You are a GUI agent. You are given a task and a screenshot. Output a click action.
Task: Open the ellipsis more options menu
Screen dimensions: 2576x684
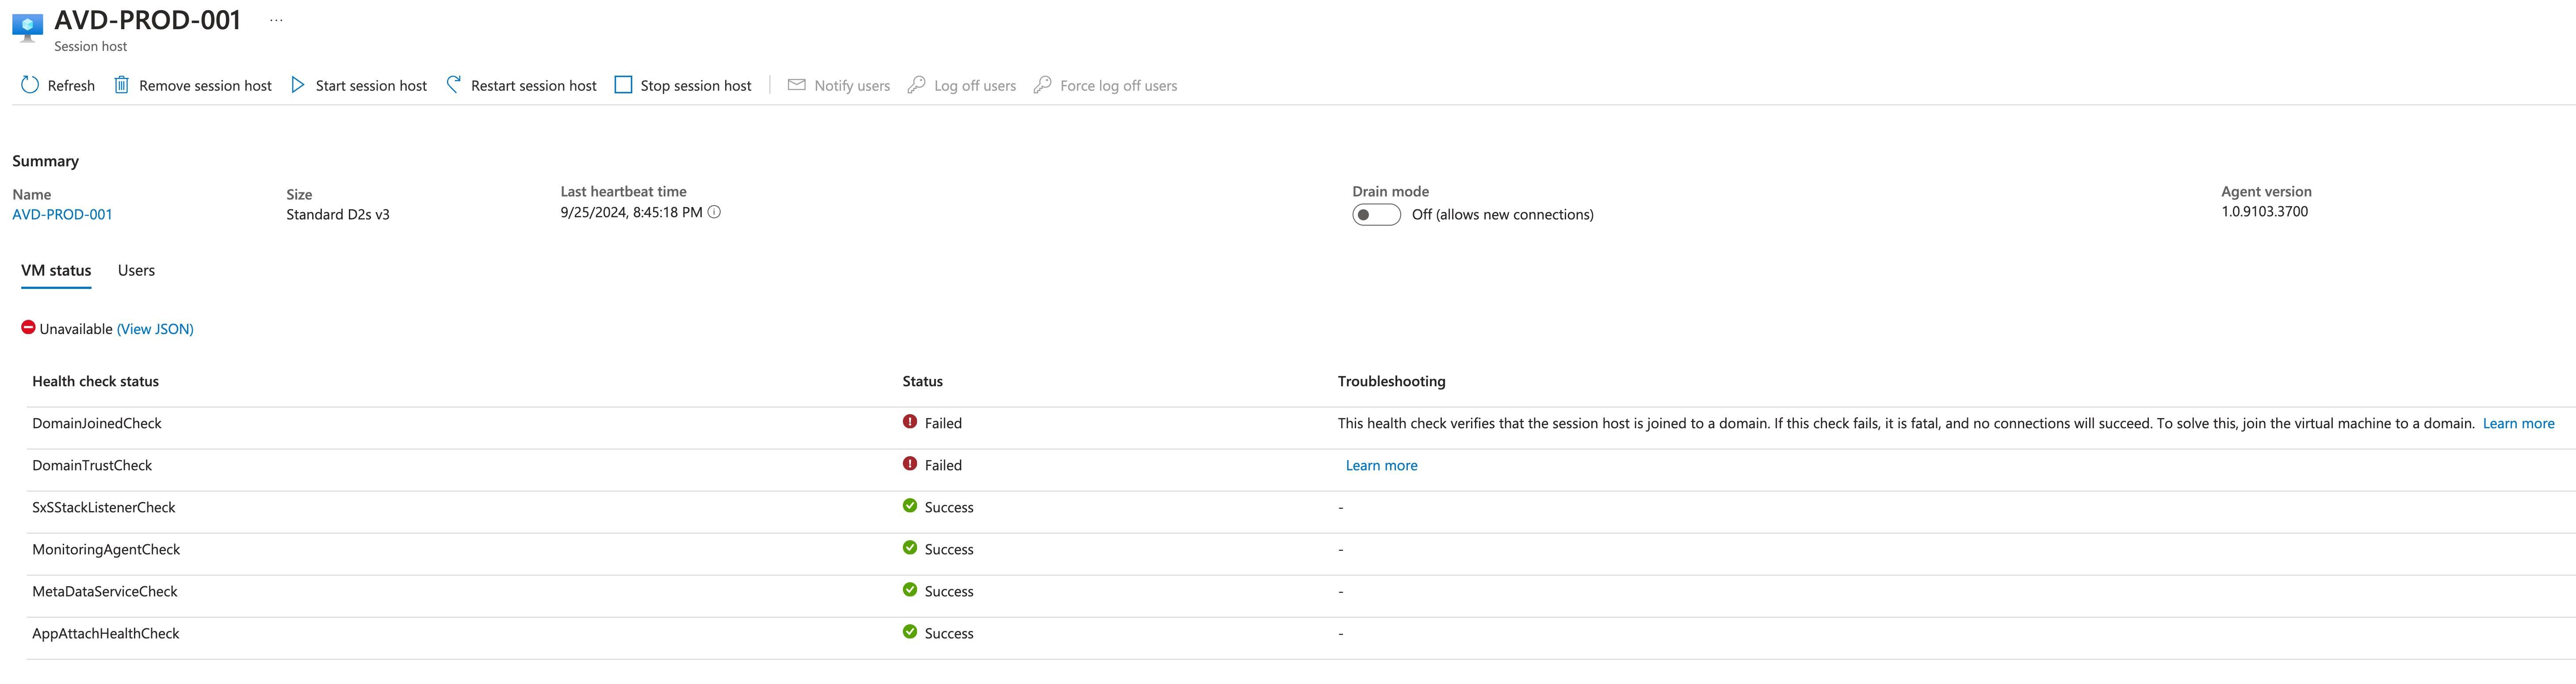click(277, 20)
